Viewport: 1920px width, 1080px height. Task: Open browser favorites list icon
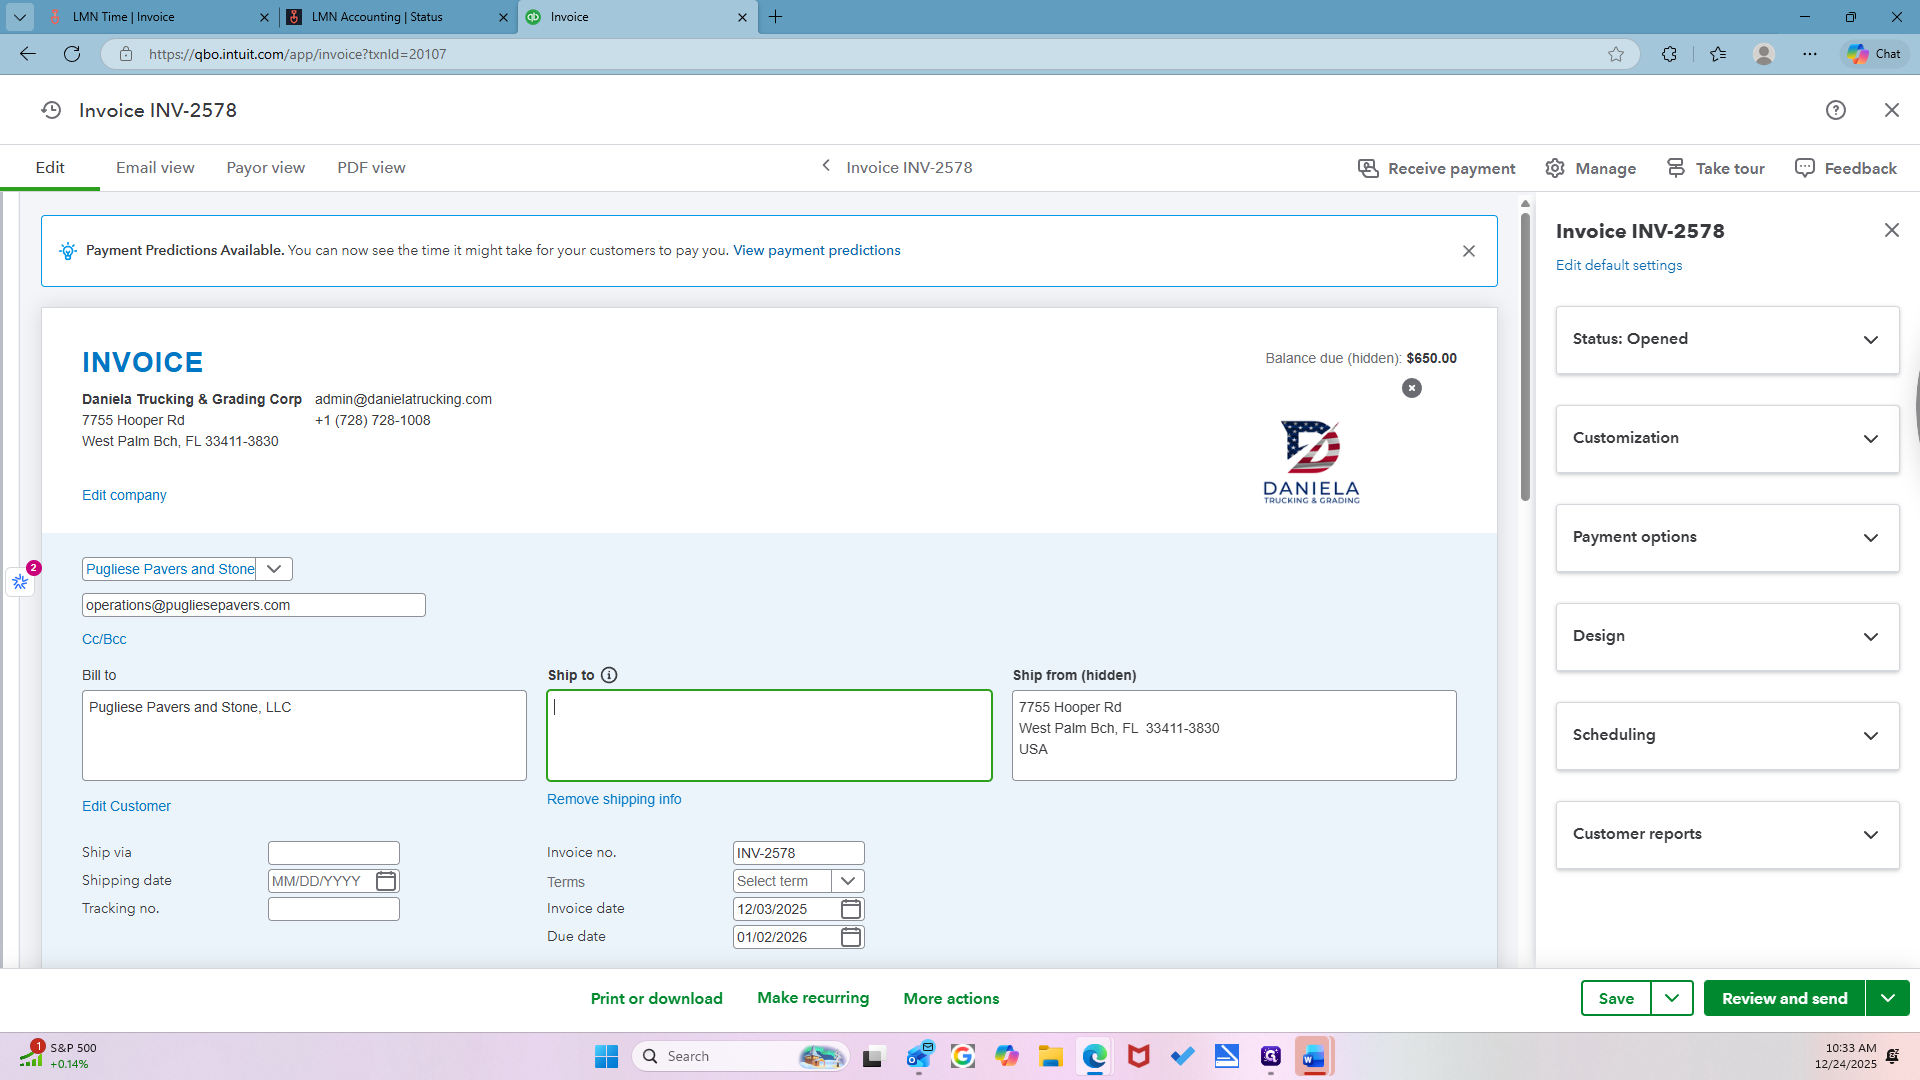click(x=1718, y=54)
